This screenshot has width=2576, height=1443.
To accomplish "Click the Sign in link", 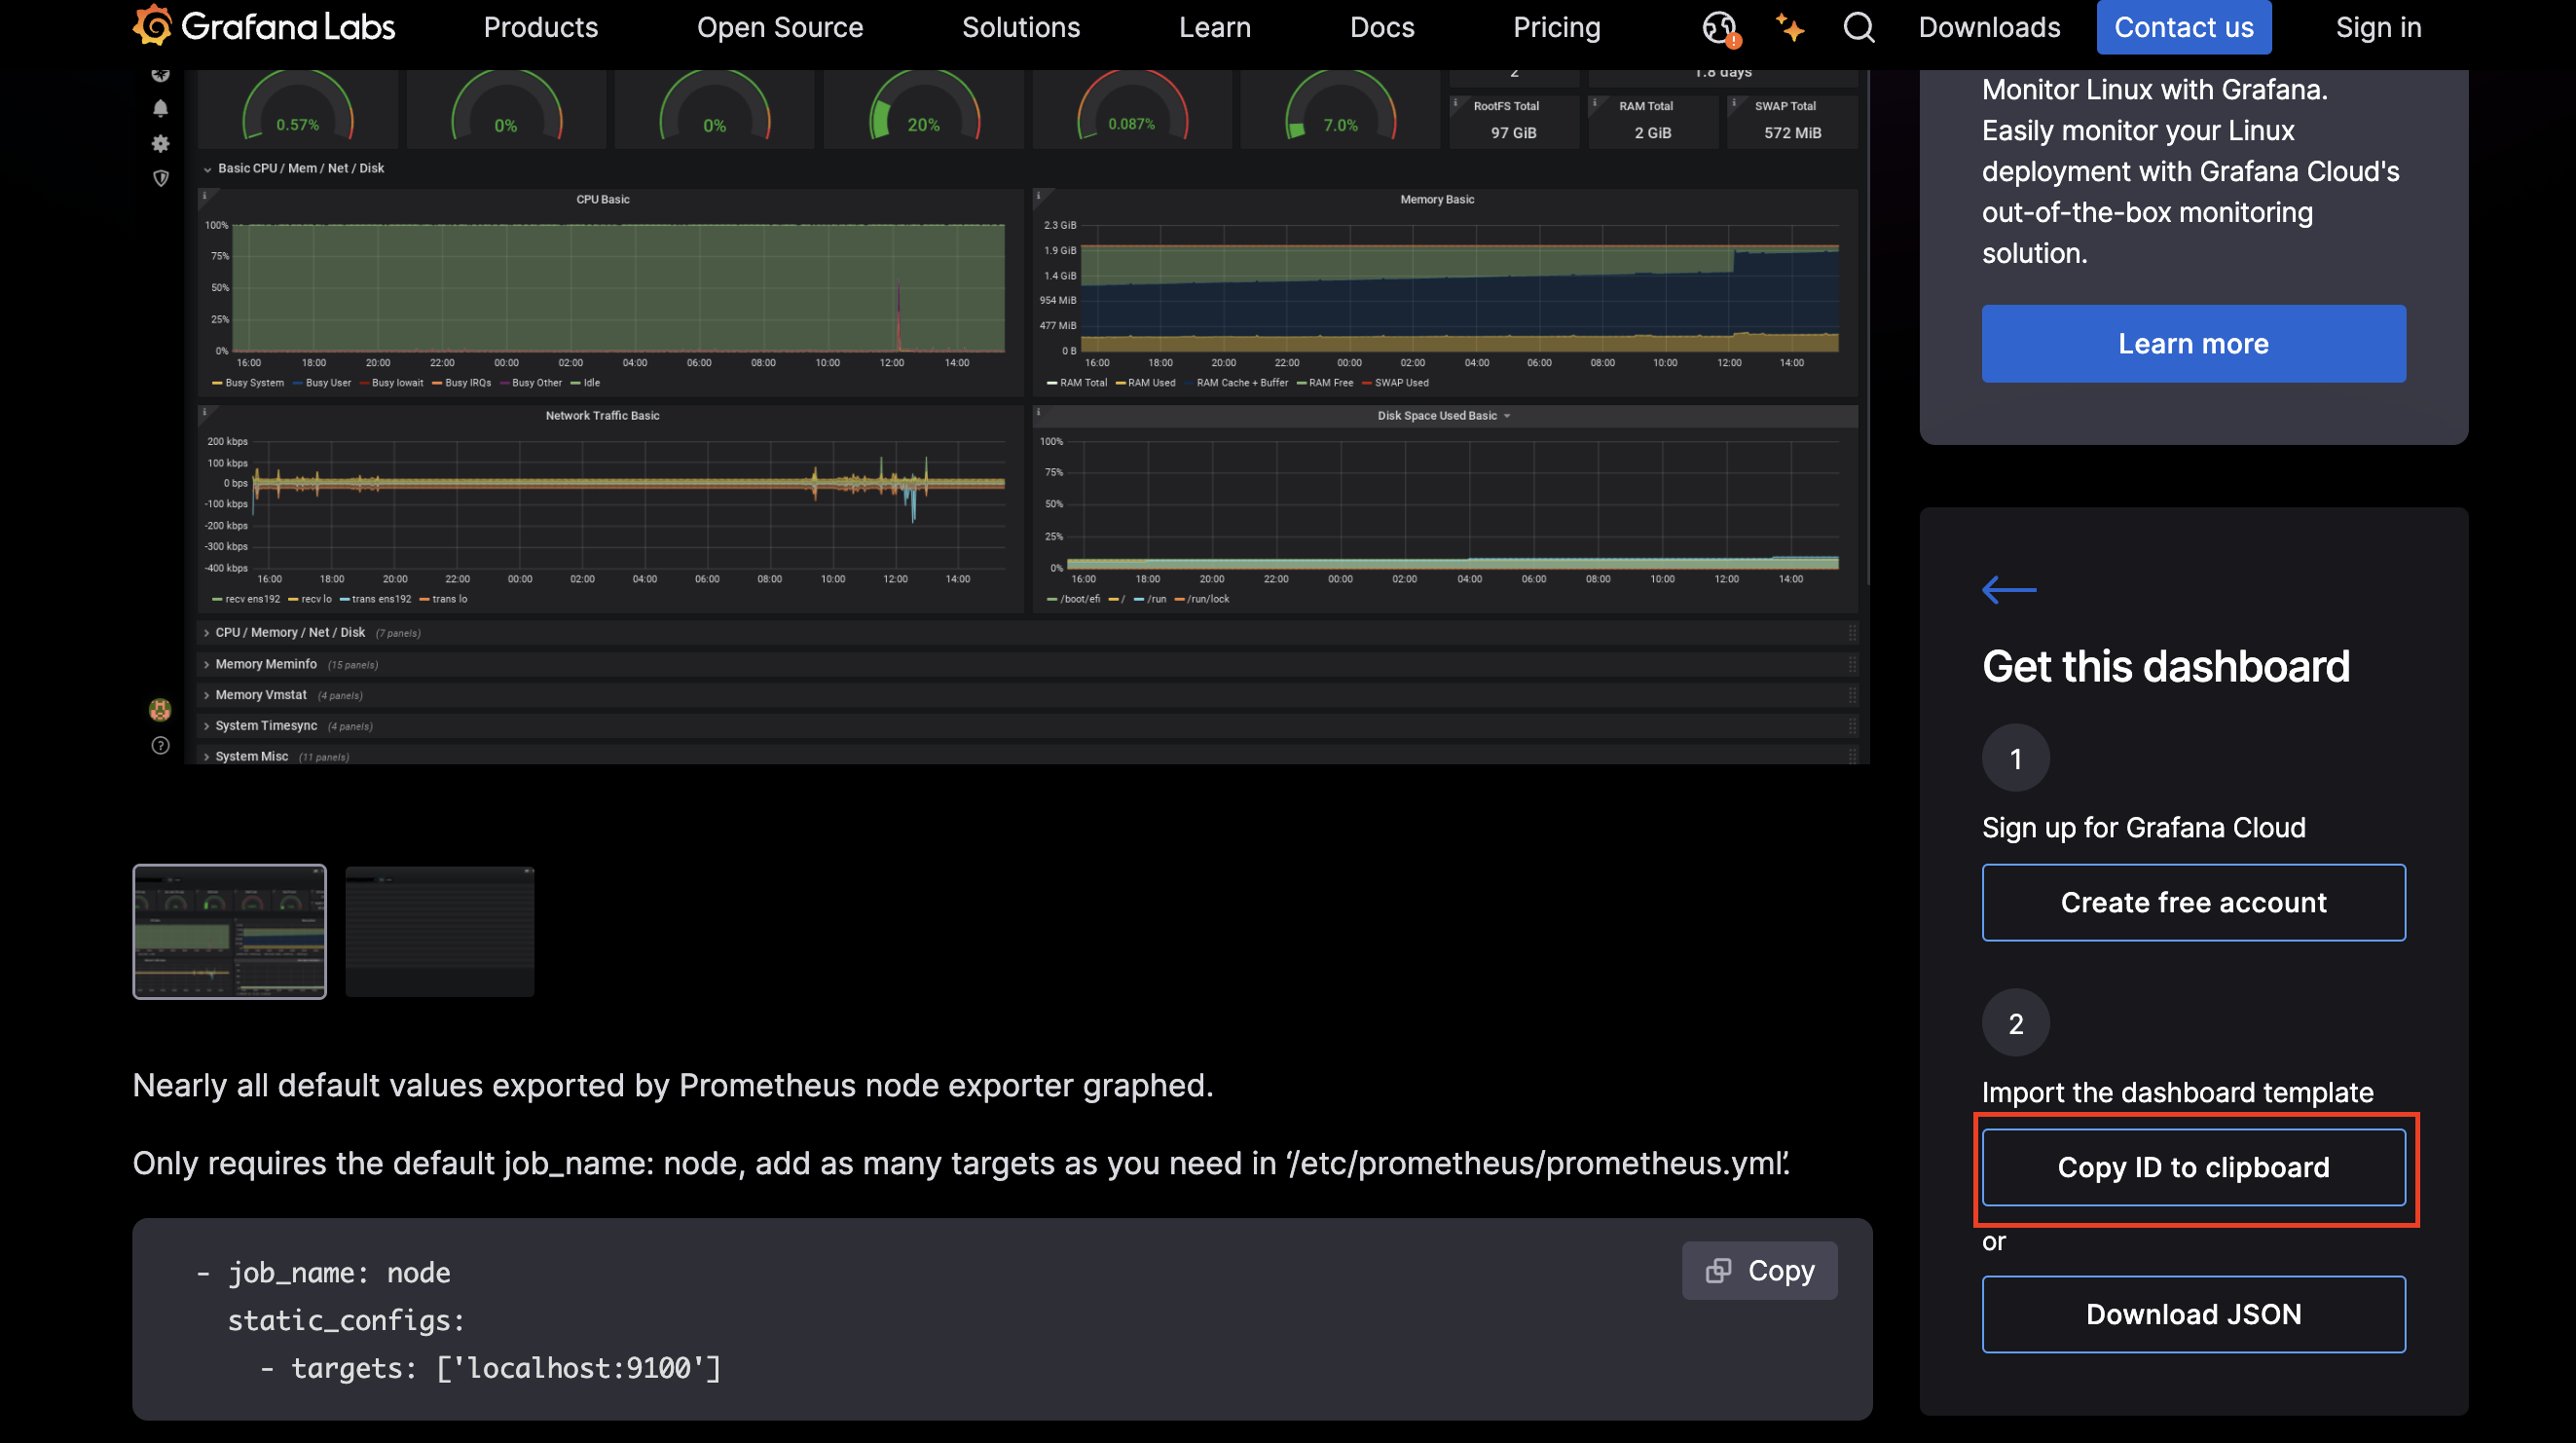I will 2378,27.
